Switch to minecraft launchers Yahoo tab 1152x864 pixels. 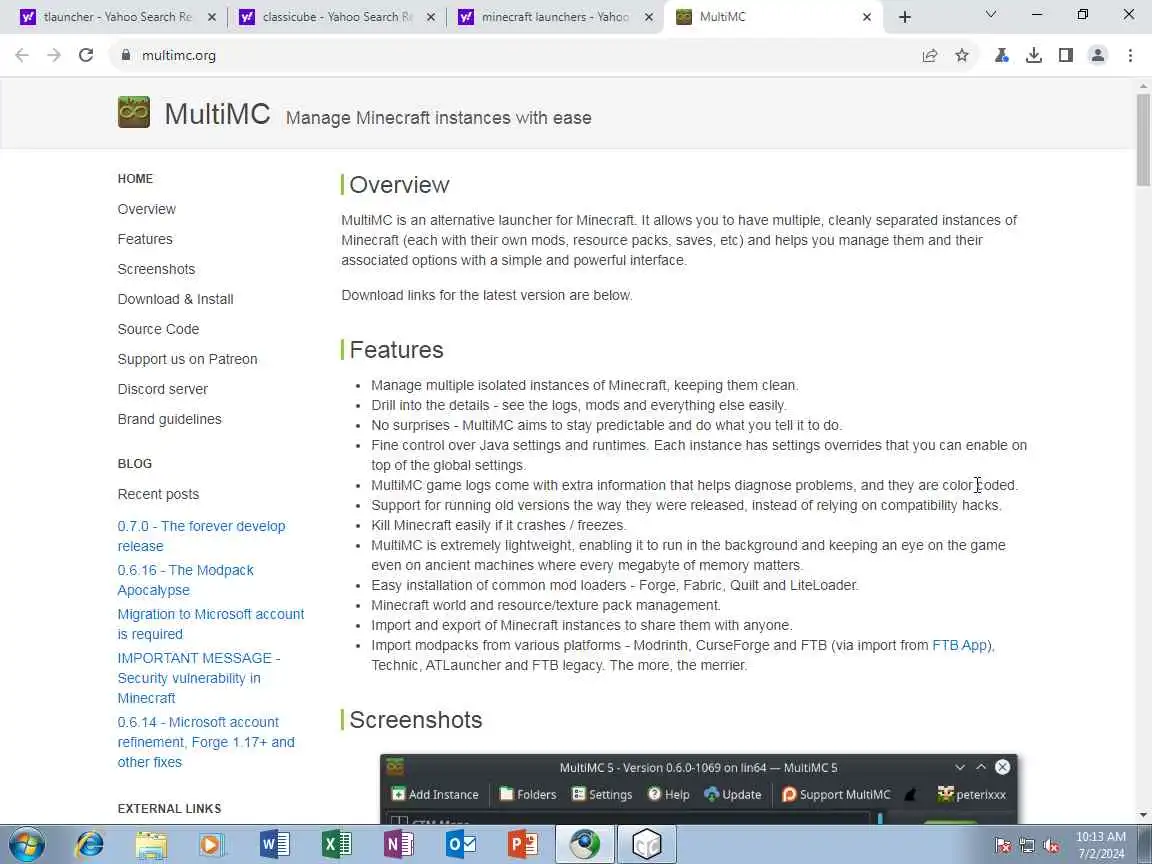coord(555,17)
